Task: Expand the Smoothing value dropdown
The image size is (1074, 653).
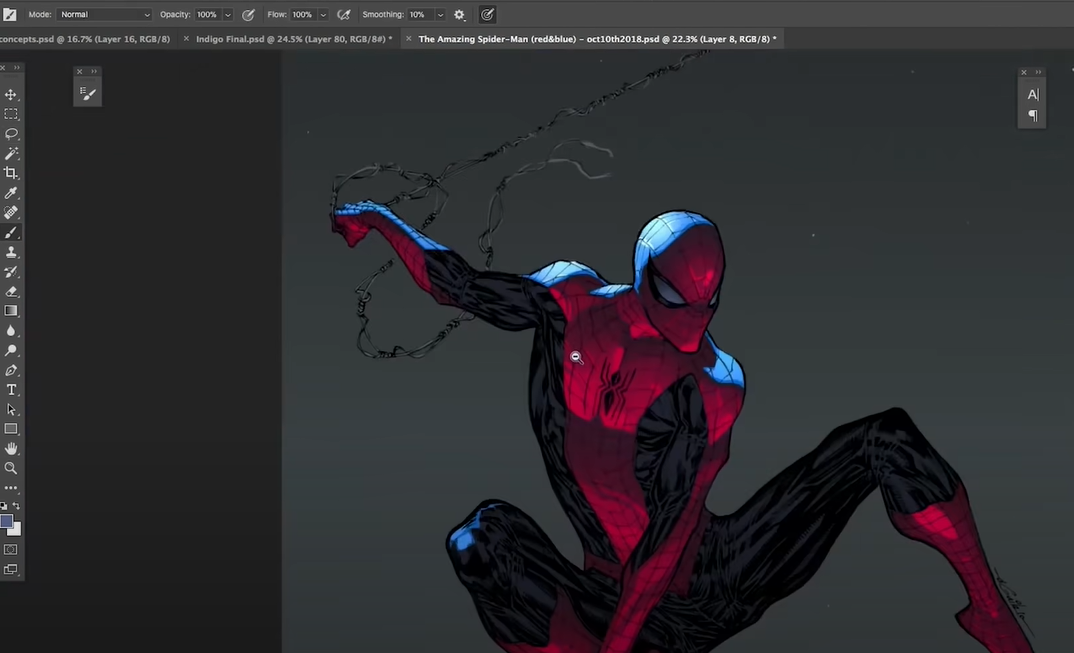Action: click(x=440, y=15)
